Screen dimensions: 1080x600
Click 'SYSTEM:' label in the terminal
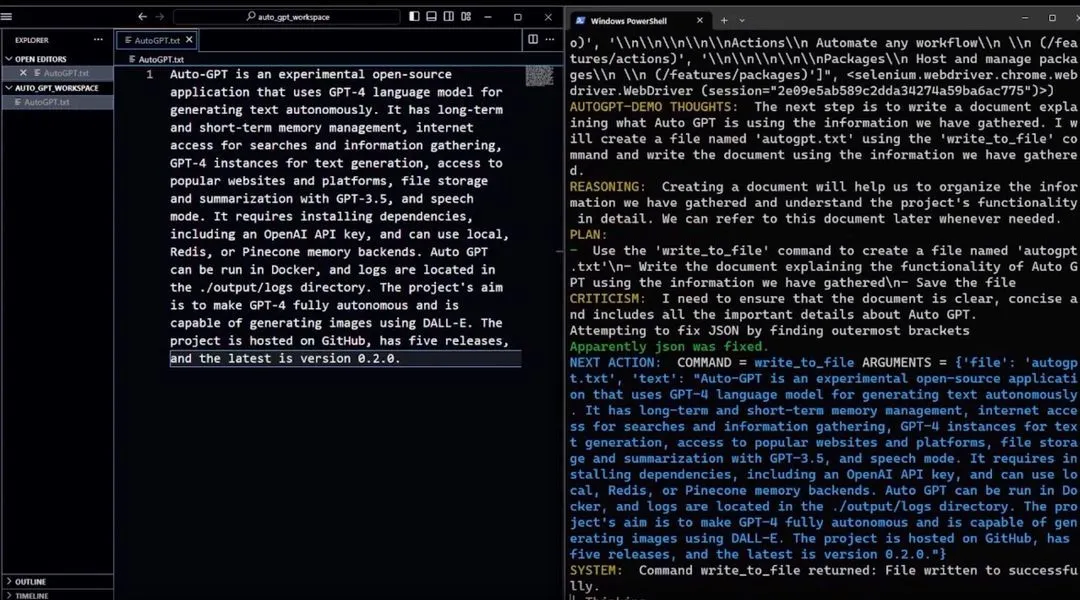pos(596,570)
